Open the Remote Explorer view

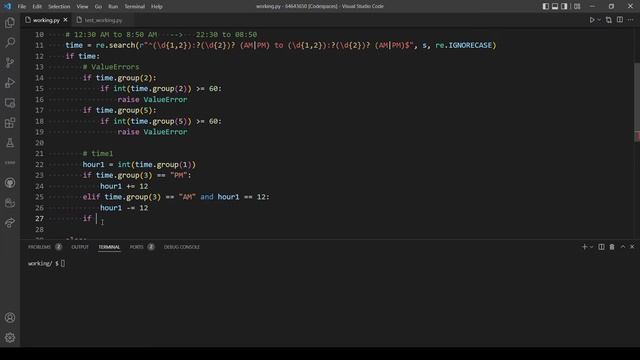[10, 103]
